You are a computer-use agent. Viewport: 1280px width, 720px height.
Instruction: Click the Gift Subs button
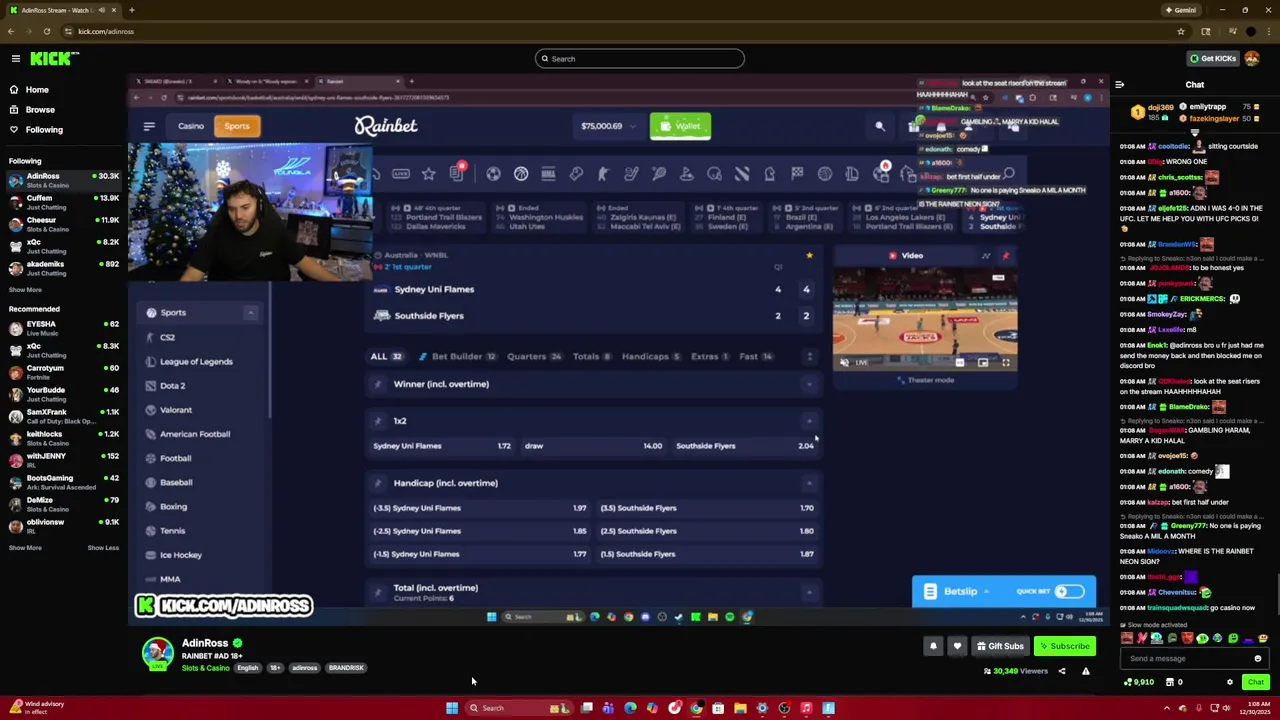(x=1000, y=647)
